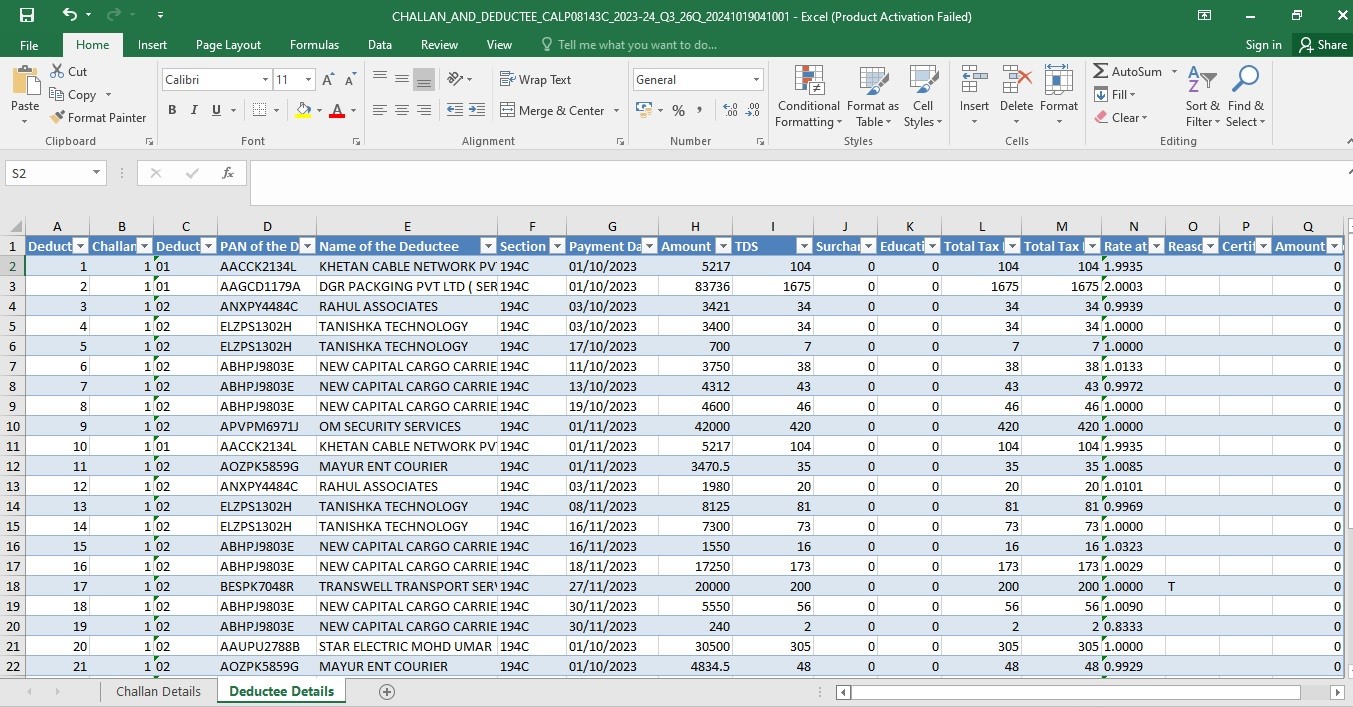Viewport: 1353px width, 707px height.
Task: Apply Percent Style icon
Action: click(678, 110)
